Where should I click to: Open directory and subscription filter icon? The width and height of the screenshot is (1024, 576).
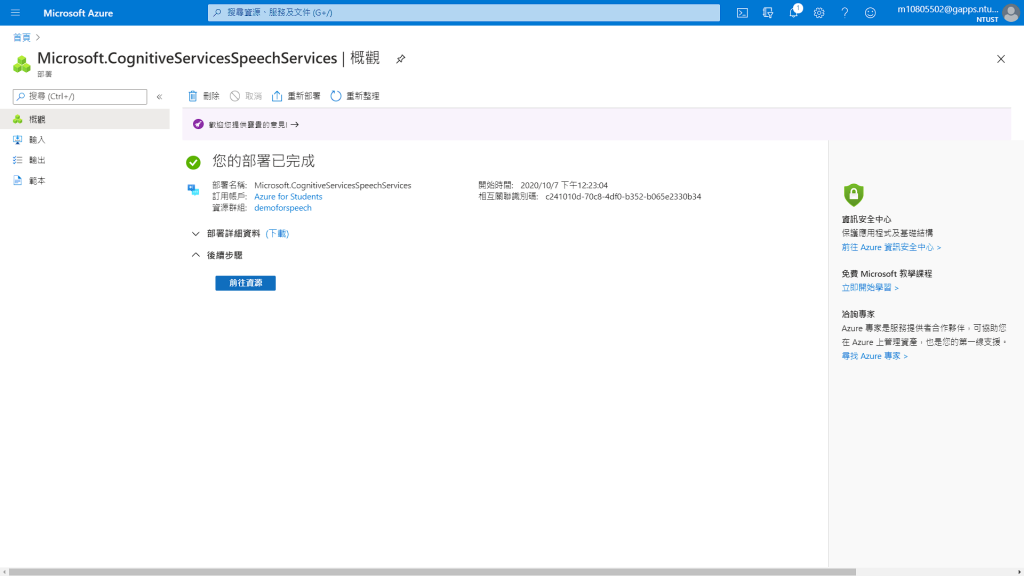[x=768, y=12]
